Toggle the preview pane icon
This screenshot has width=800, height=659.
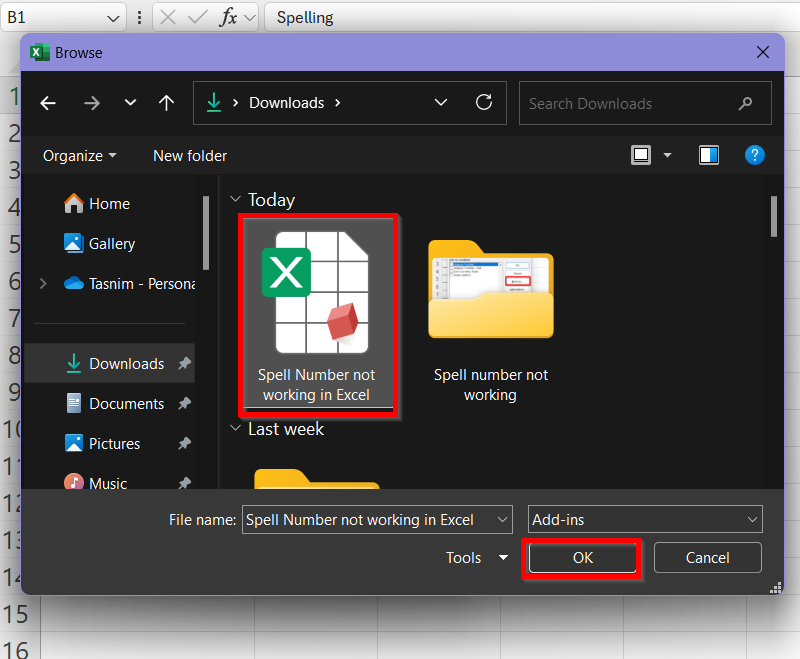tap(709, 155)
